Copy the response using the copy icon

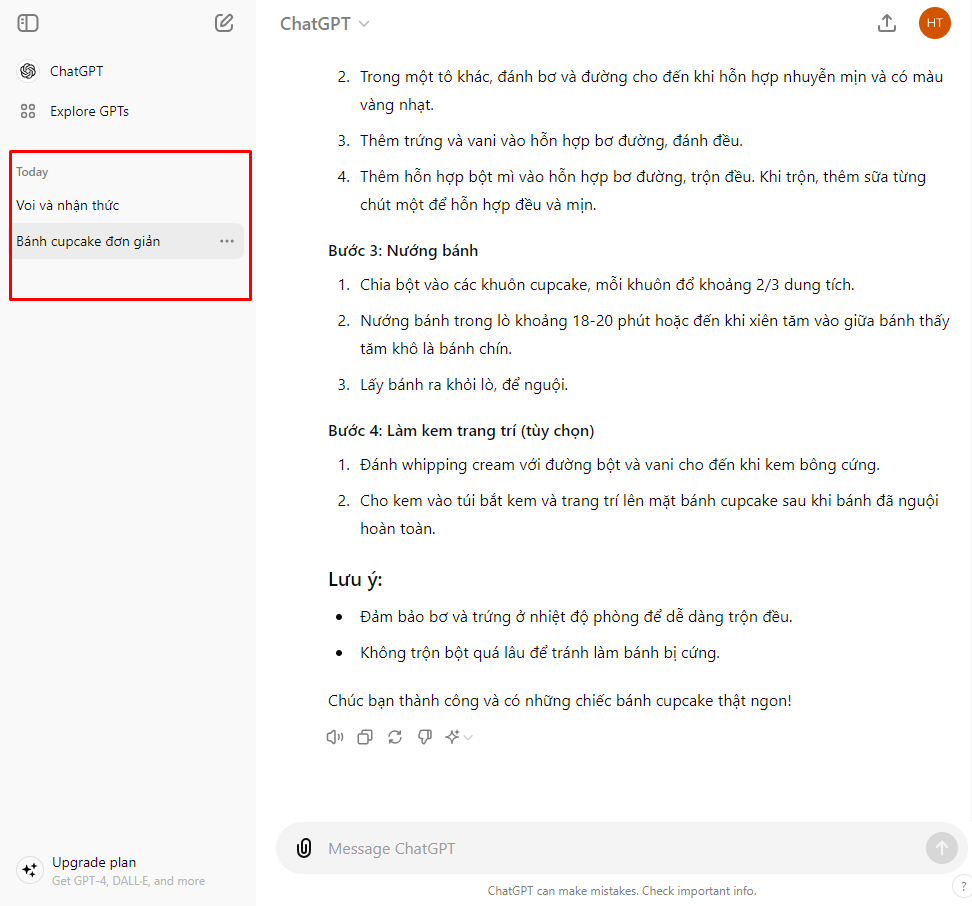click(365, 737)
